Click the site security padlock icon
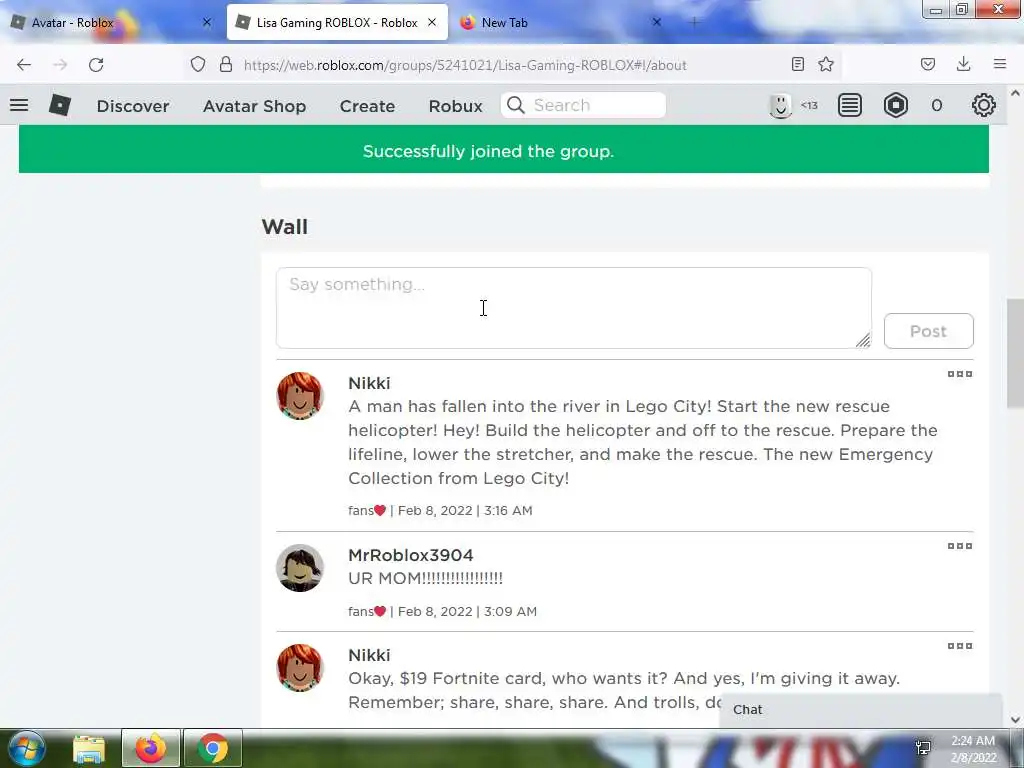The image size is (1024, 768). click(226, 65)
